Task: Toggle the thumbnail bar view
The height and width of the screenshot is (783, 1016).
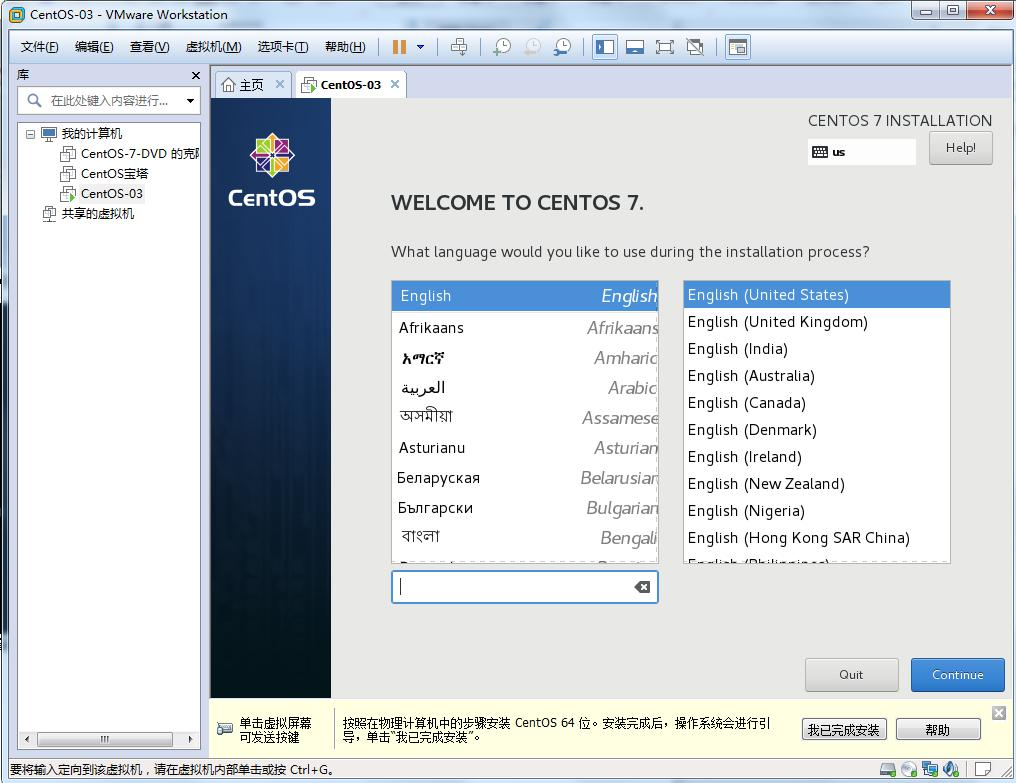Action: tap(635, 47)
